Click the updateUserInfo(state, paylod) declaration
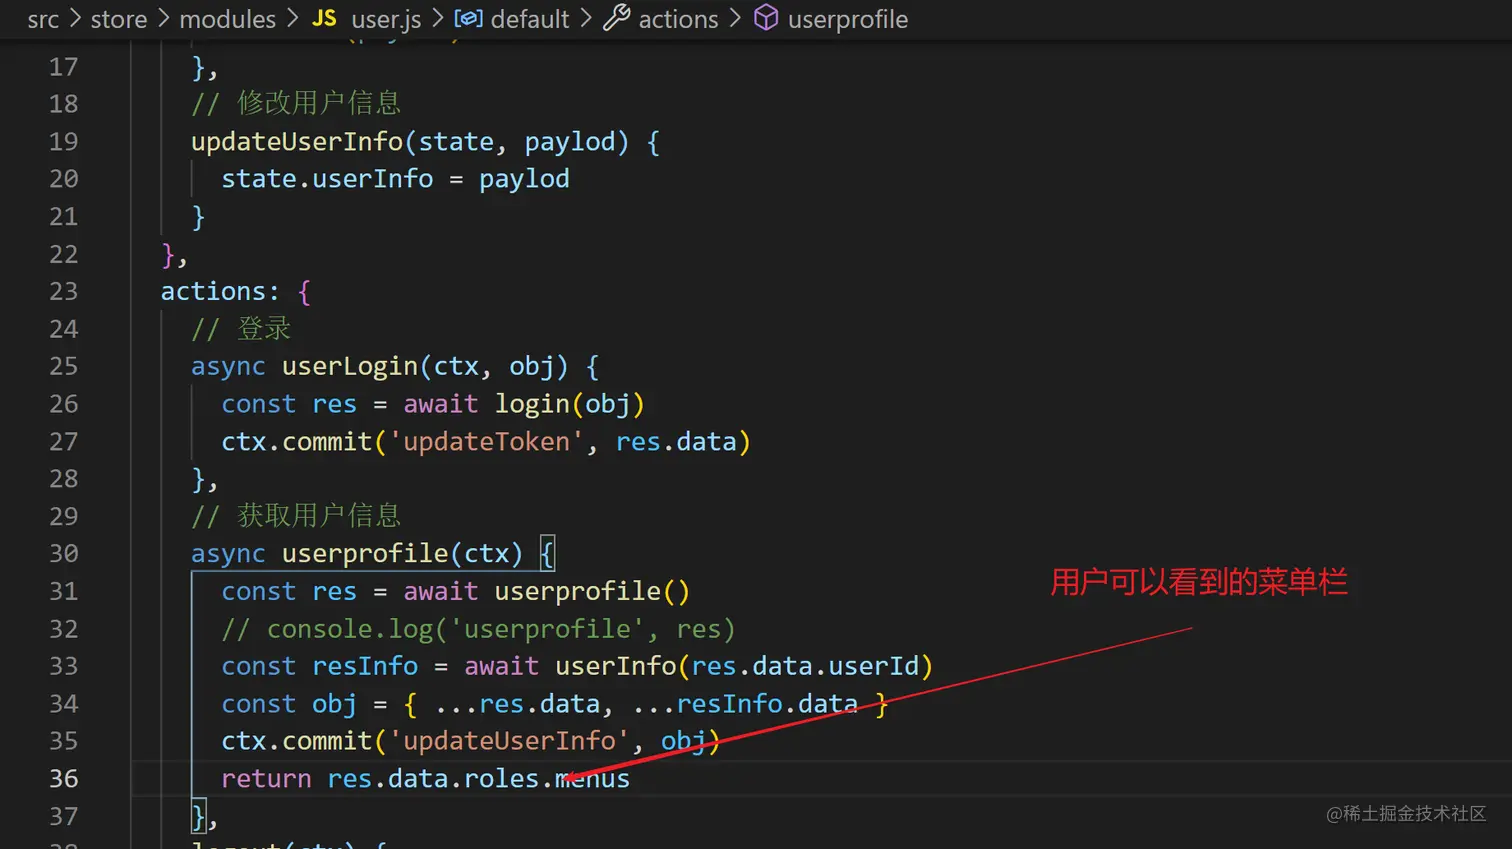This screenshot has width=1512, height=849. (x=425, y=141)
